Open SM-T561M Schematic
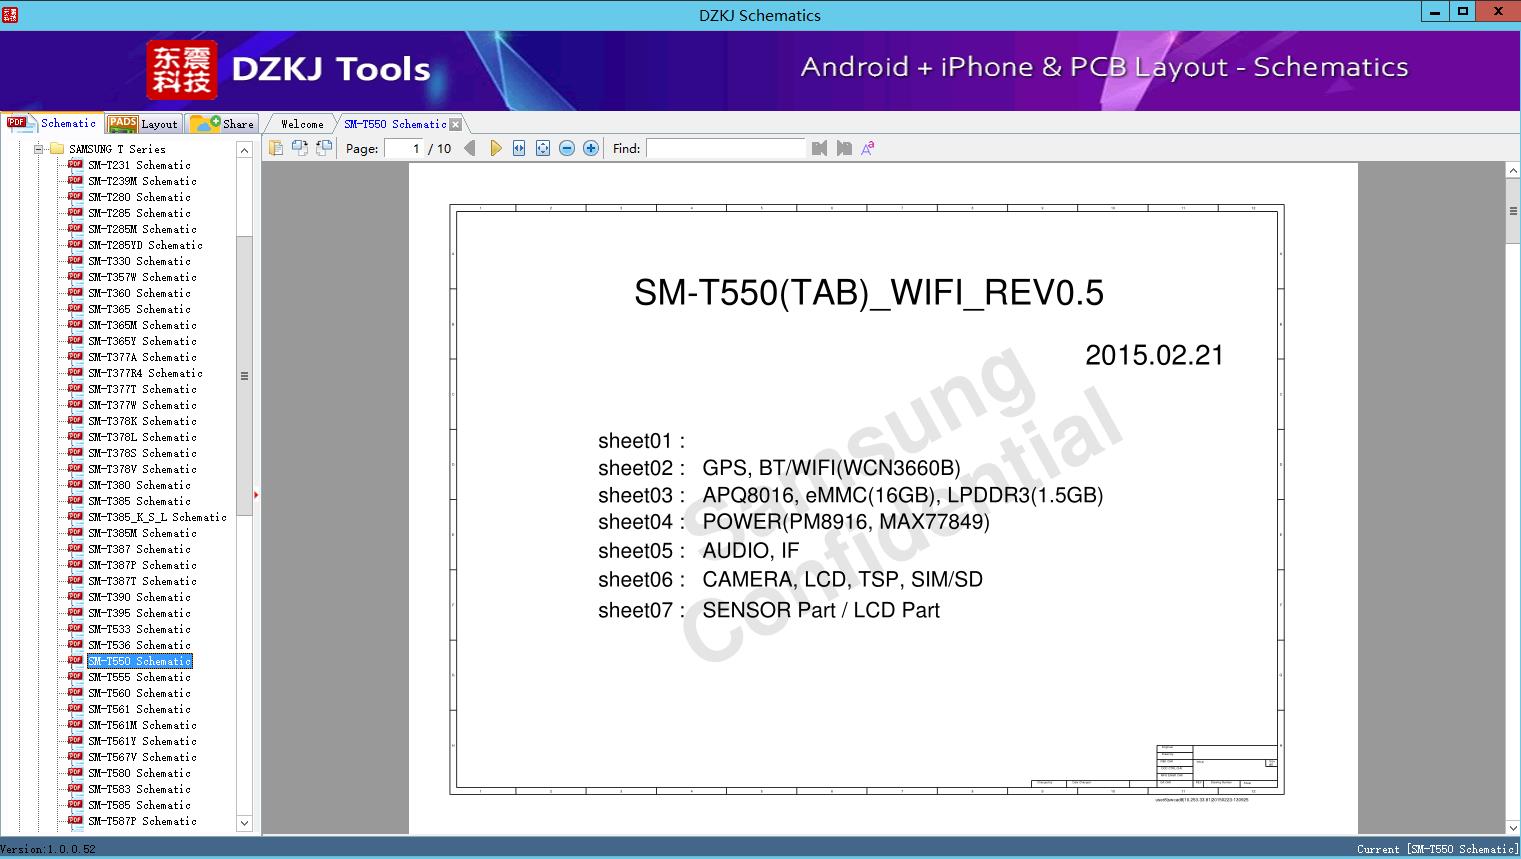Image resolution: width=1521 pixels, height=859 pixels. (142, 725)
